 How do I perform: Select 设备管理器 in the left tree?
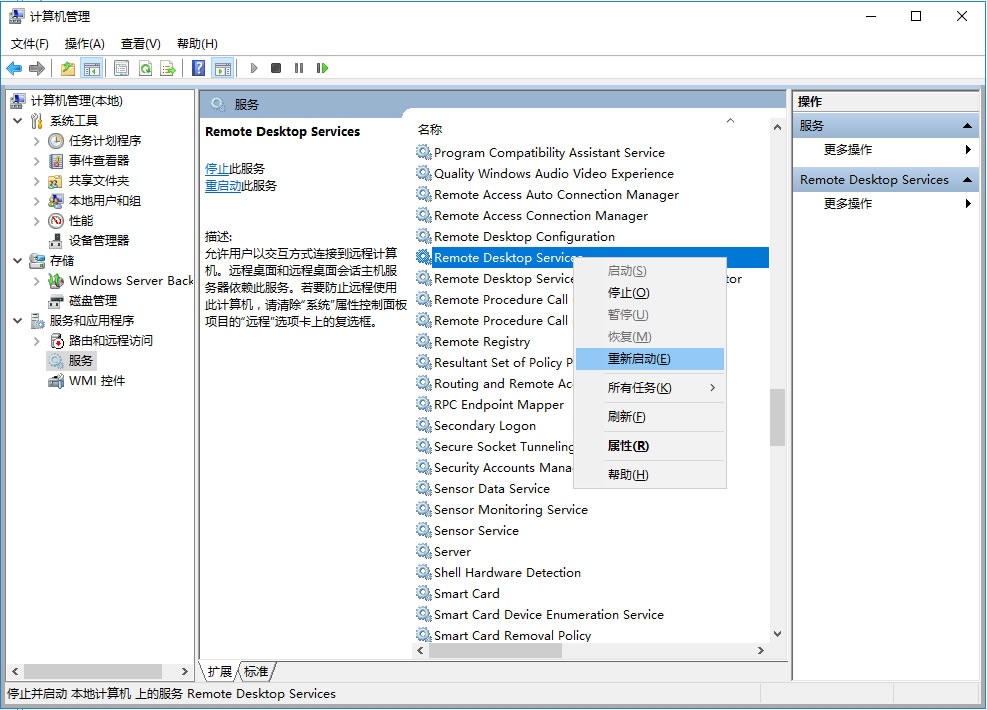click(99, 241)
